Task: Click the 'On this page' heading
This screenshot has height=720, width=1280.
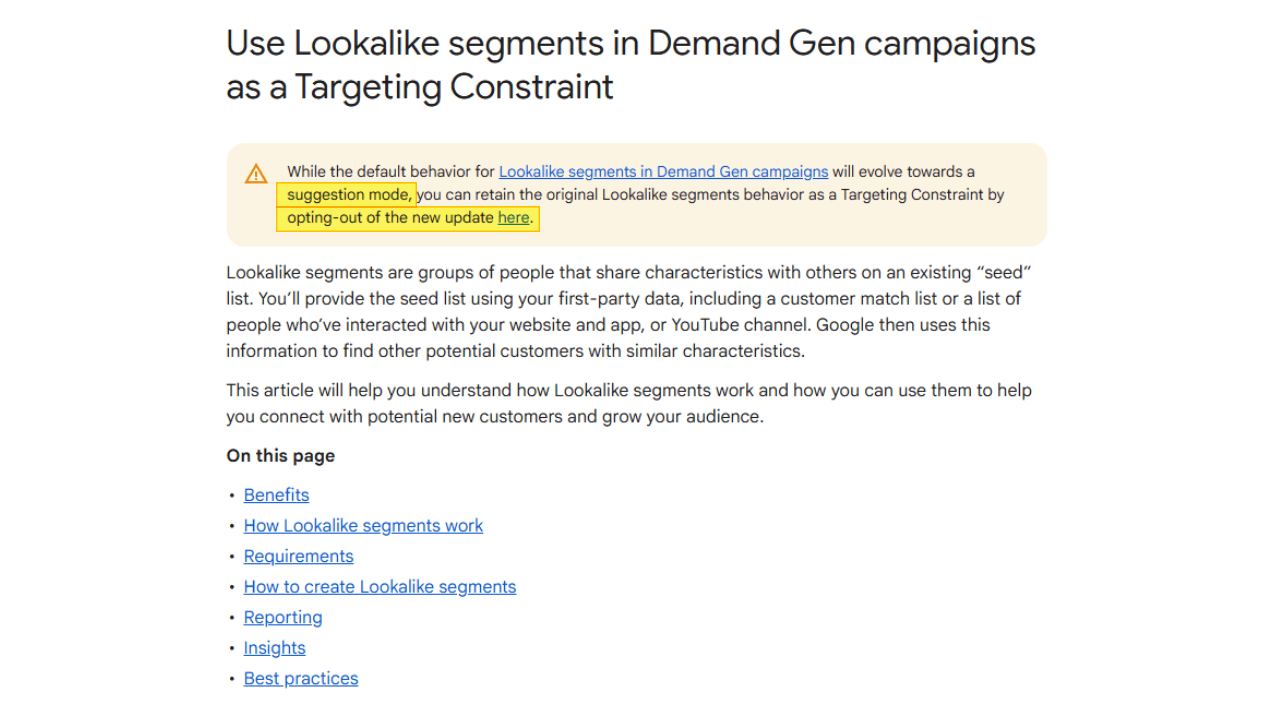Action: point(280,456)
